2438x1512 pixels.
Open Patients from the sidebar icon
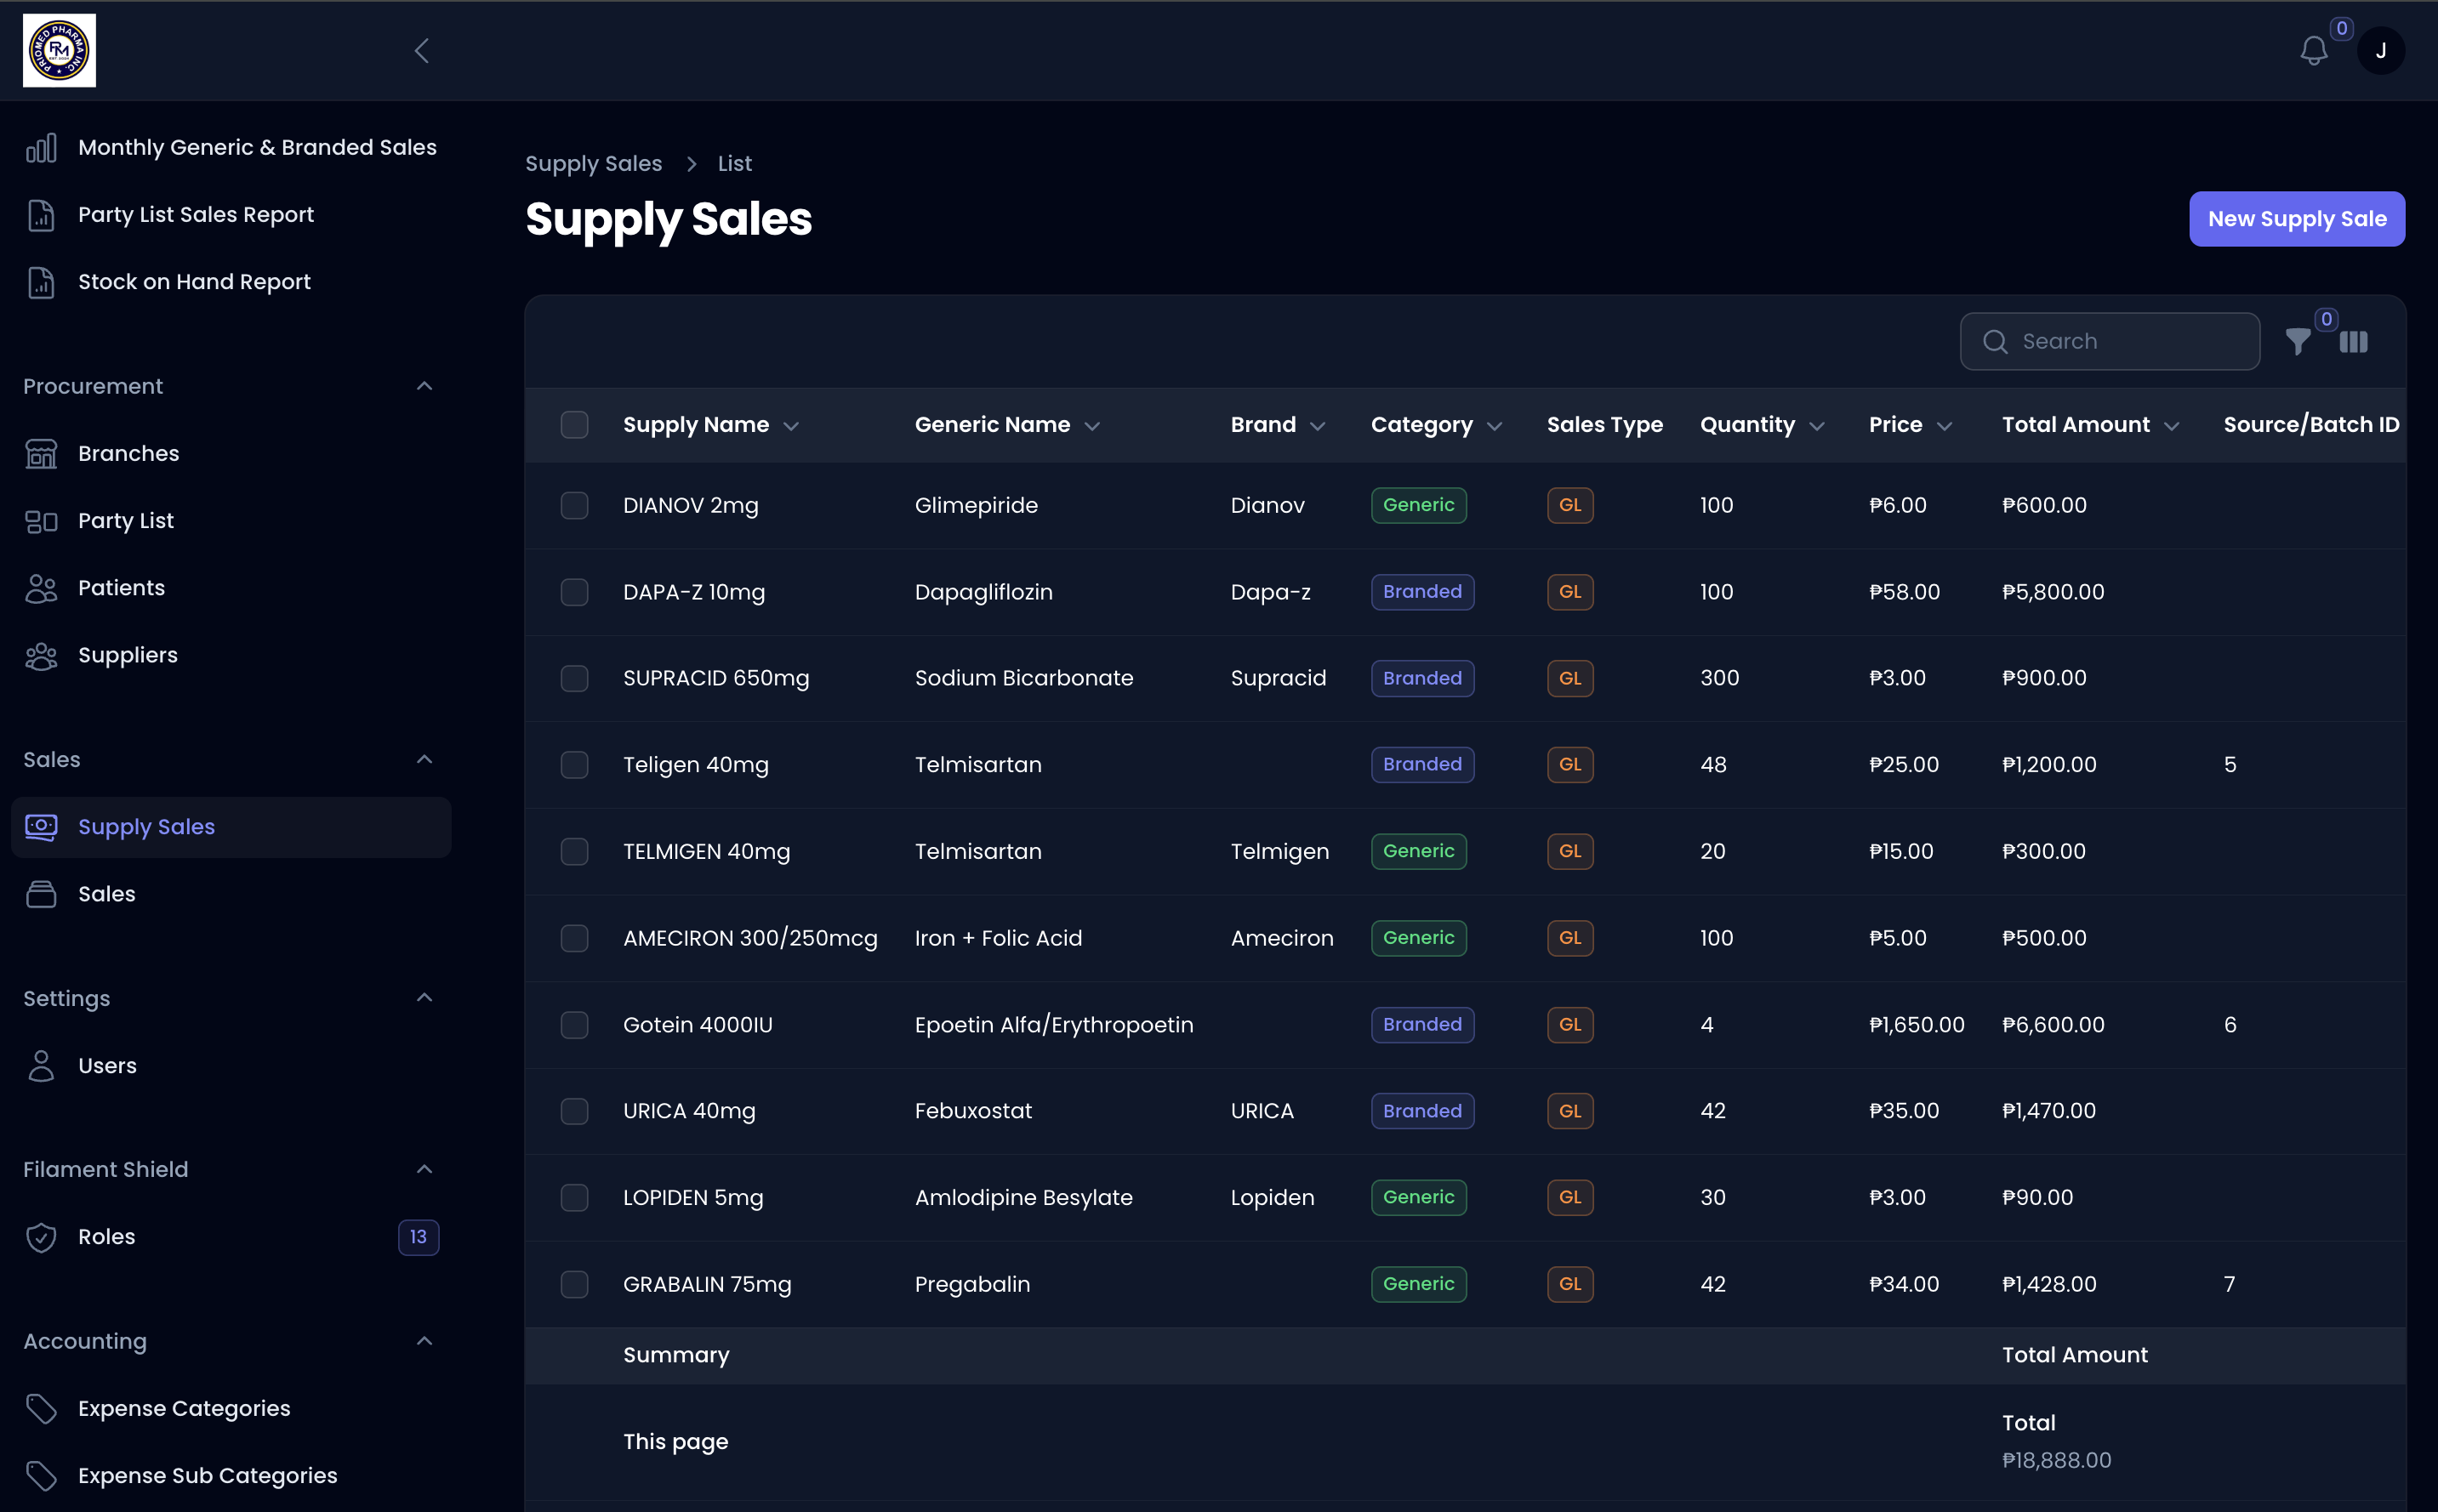click(41, 588)
